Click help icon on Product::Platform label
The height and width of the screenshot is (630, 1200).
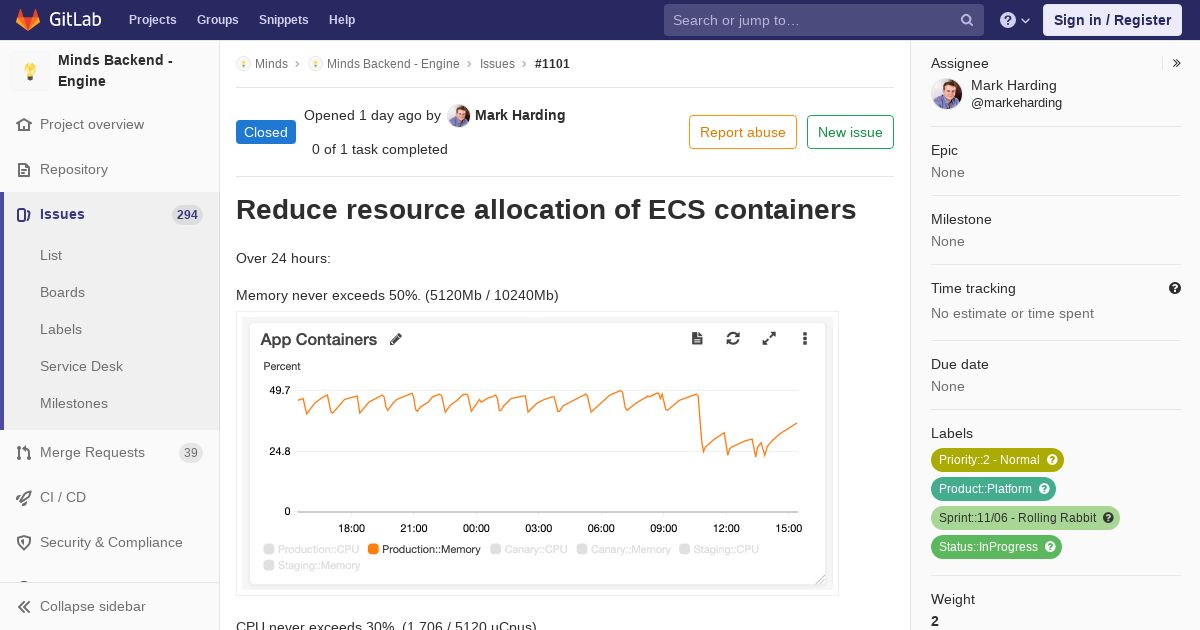coord(1044,489)
